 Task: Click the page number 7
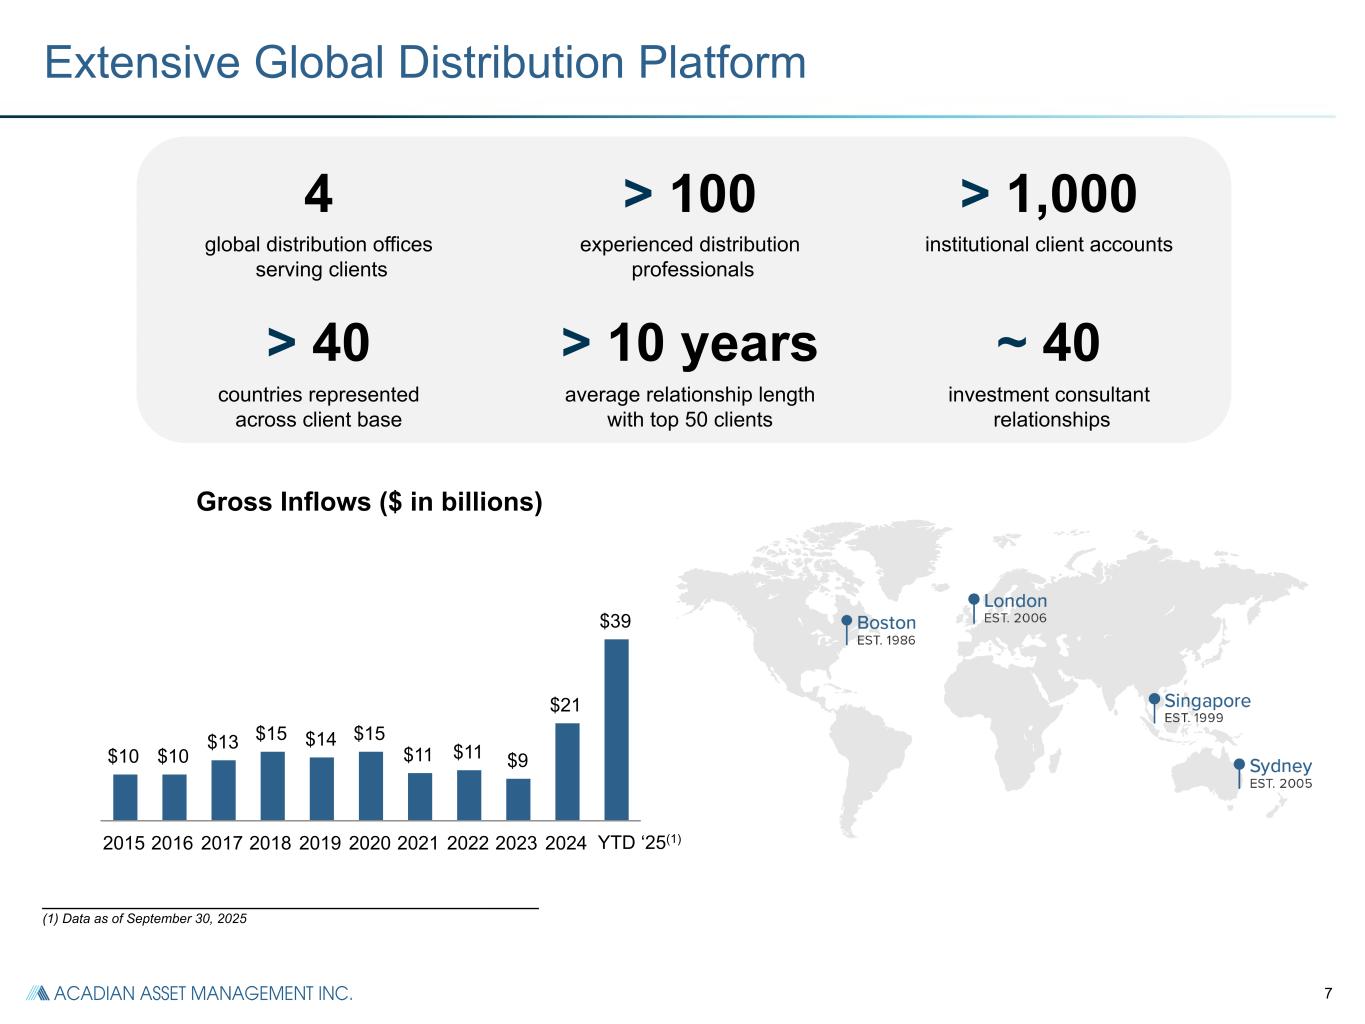[x=1328, y=993]
